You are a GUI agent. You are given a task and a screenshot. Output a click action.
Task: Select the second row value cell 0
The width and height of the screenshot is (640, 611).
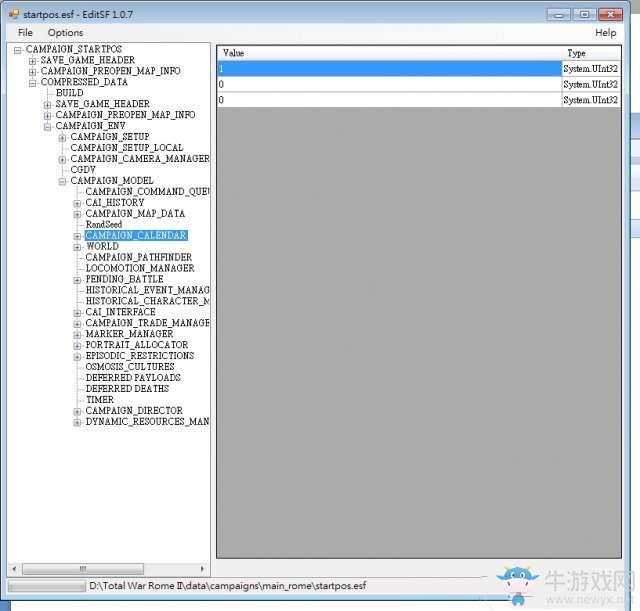390,84
